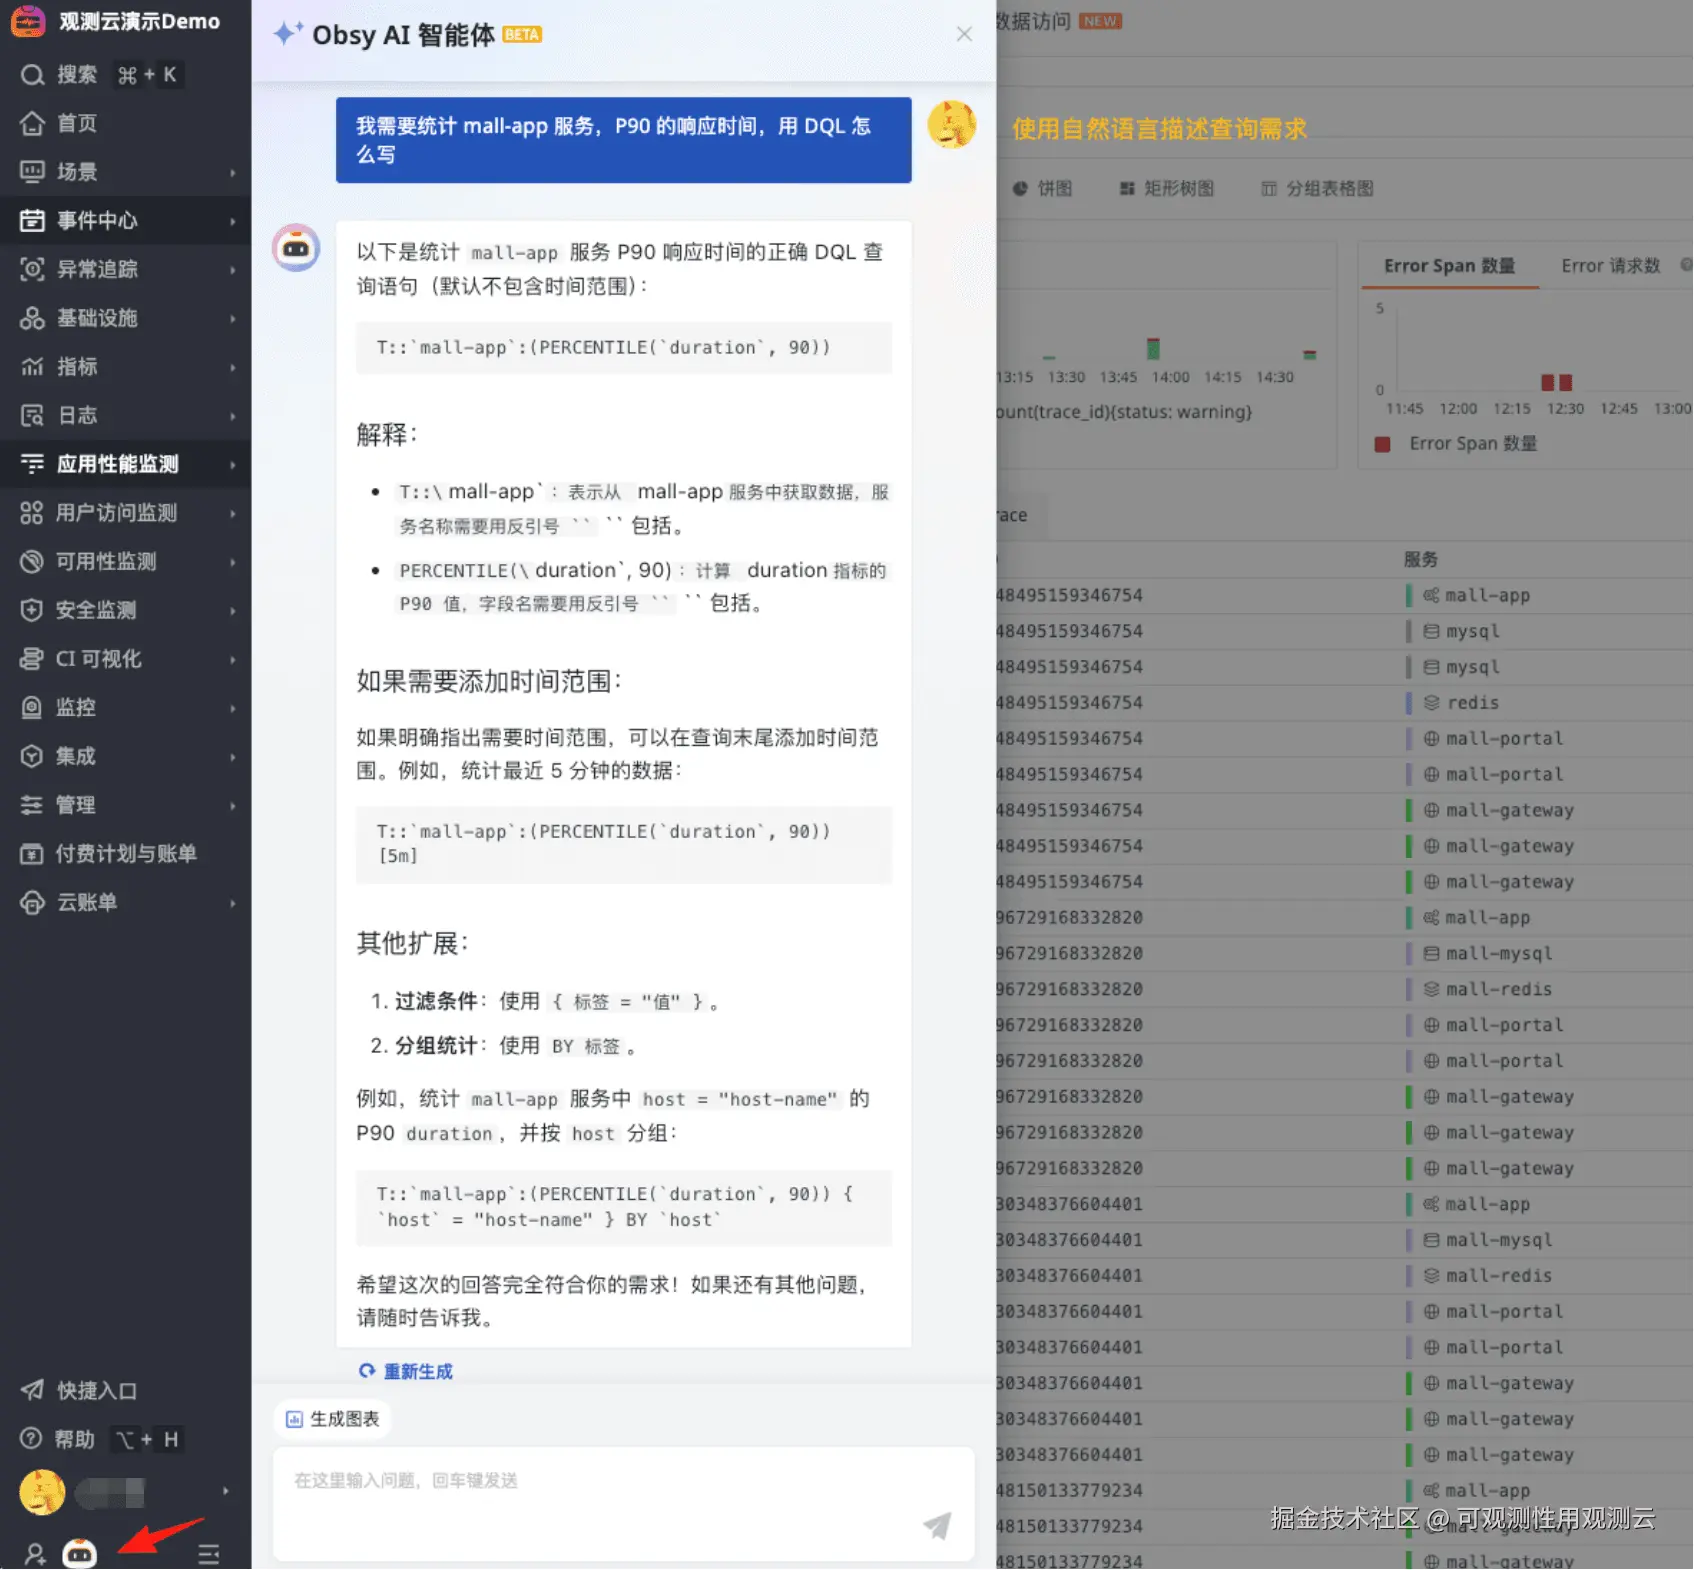This screenshot has width=1694, height=1570.
Task: Click the 观测云演示Demo workspace logo
Action: tap(28, 21)
